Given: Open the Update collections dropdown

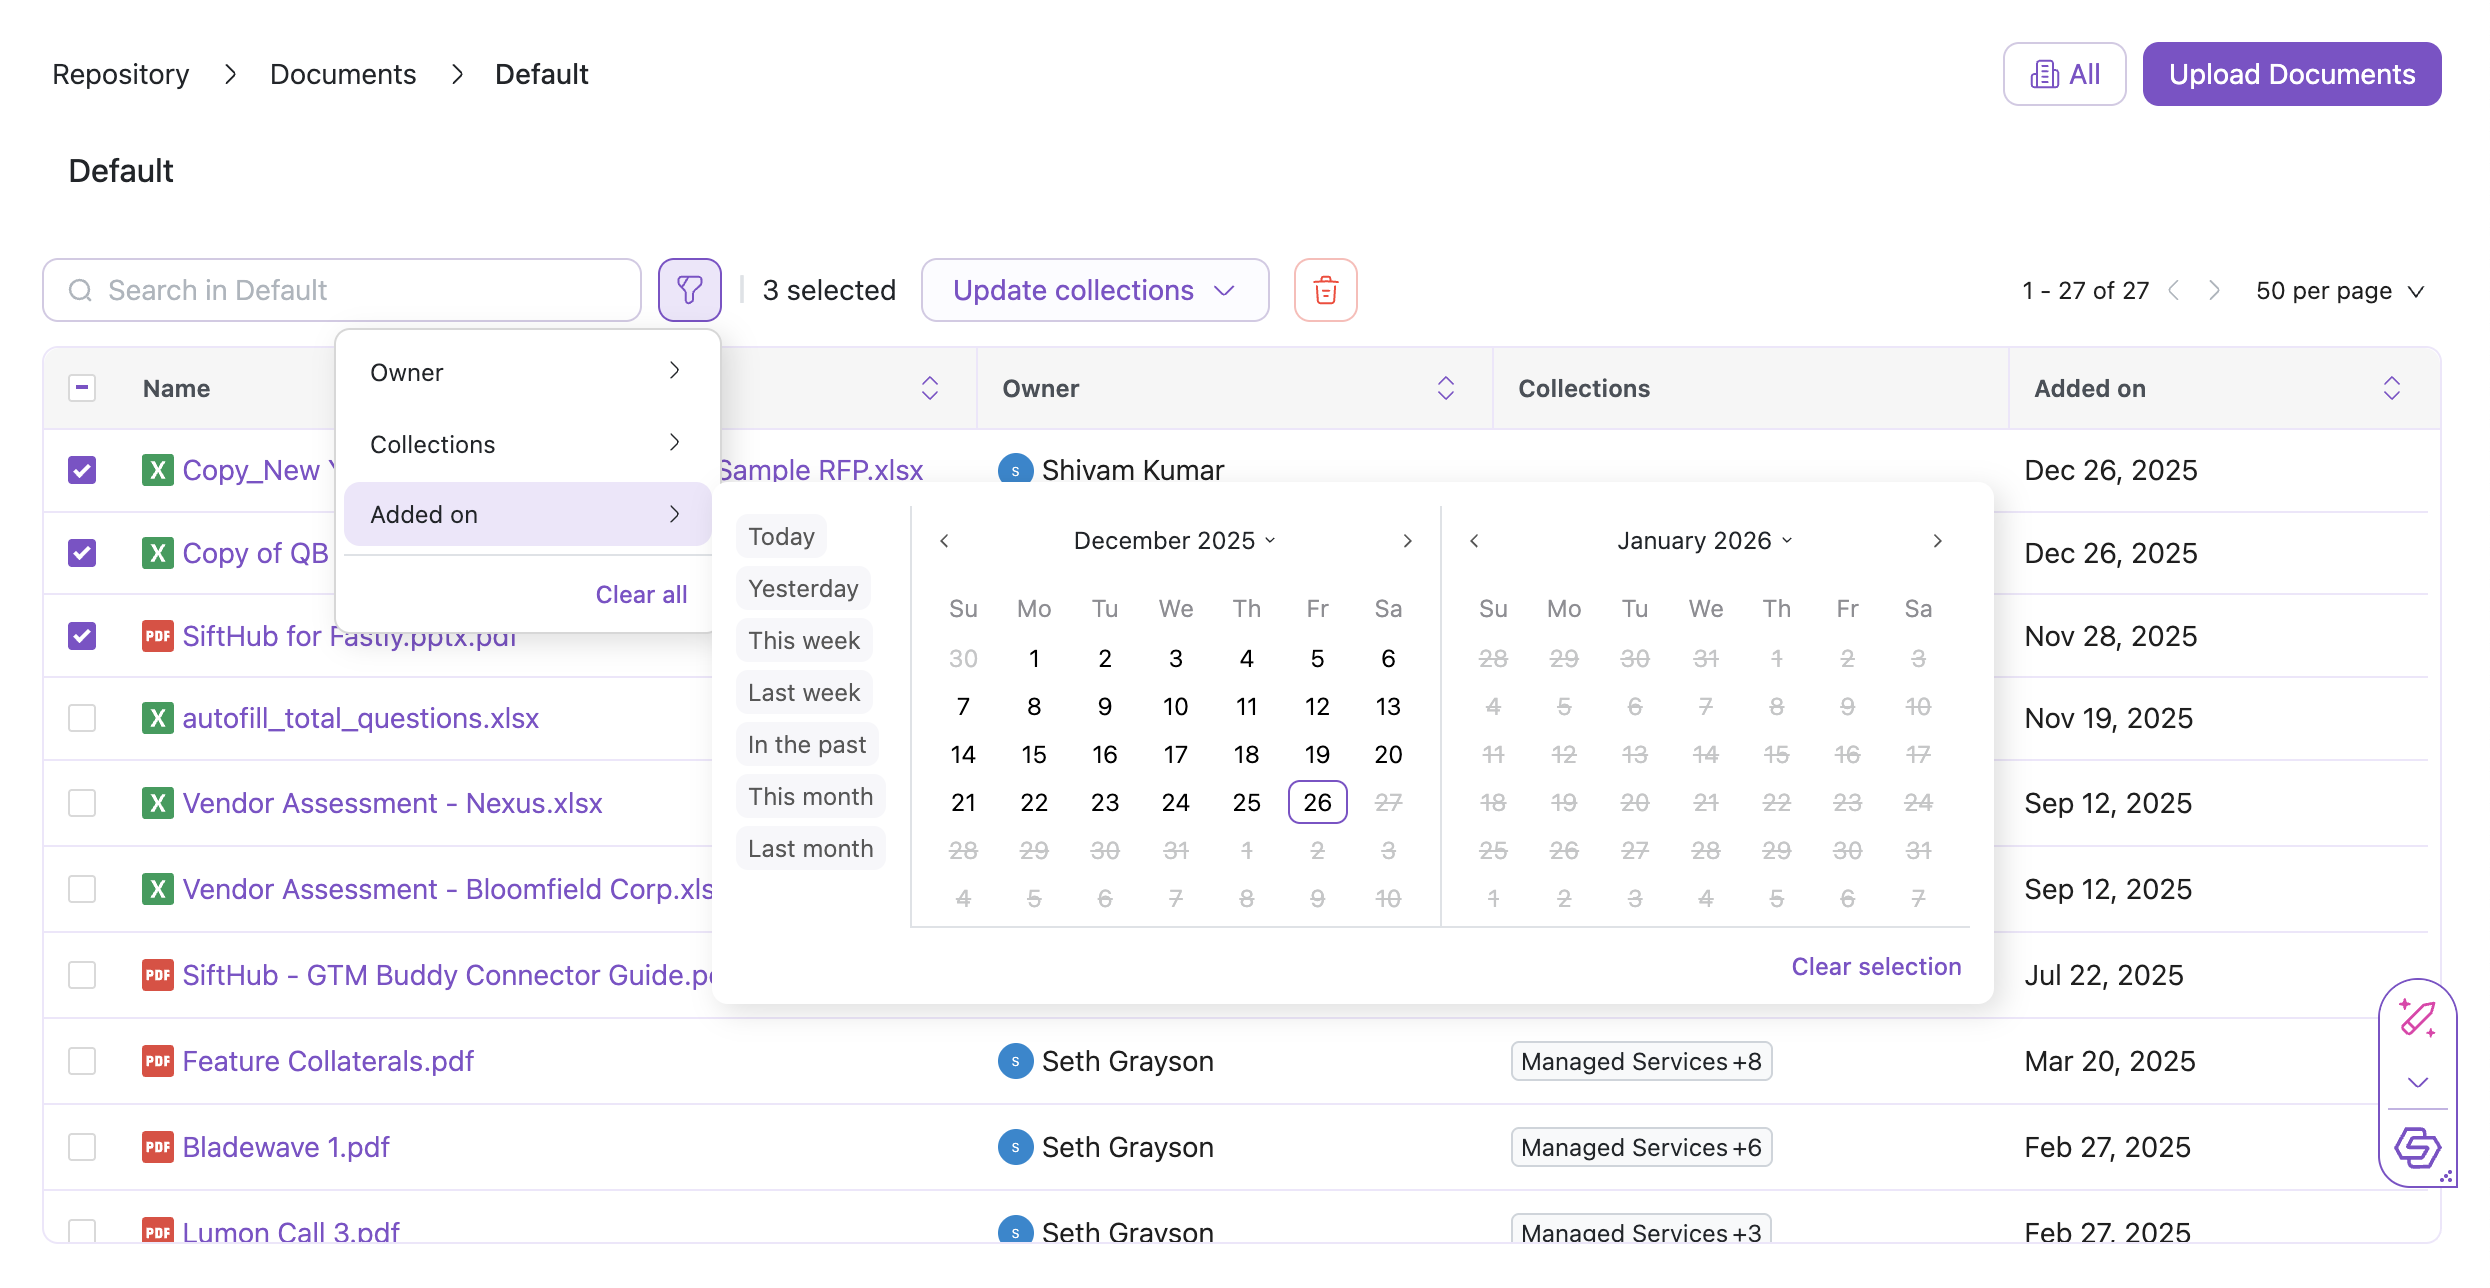Looking at the screenshot, I should coord(1094,290).
